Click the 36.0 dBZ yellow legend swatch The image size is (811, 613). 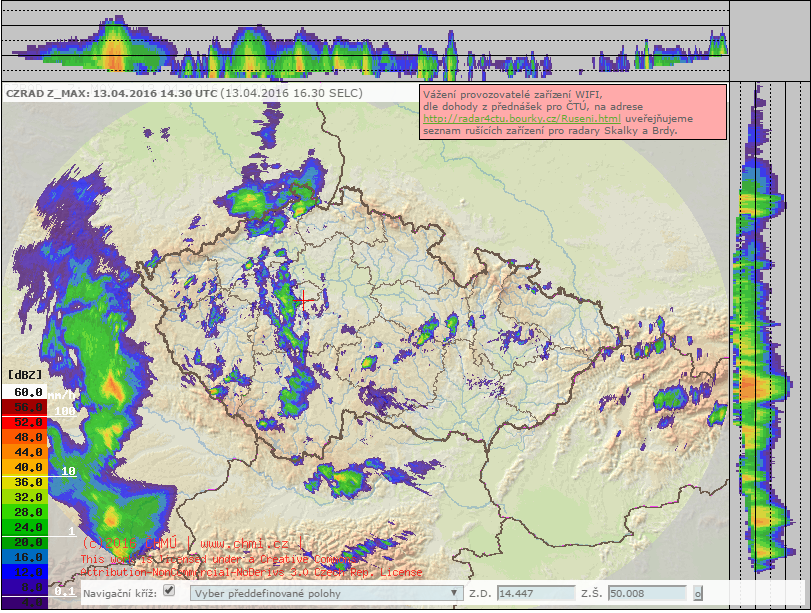tap(24, 482)
